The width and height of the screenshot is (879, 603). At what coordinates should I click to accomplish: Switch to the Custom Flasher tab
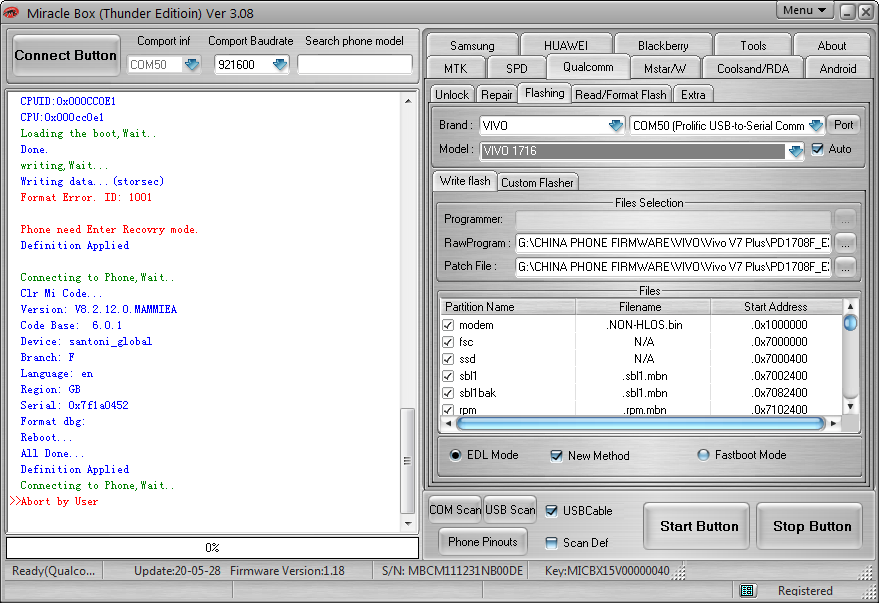[537, 183]
